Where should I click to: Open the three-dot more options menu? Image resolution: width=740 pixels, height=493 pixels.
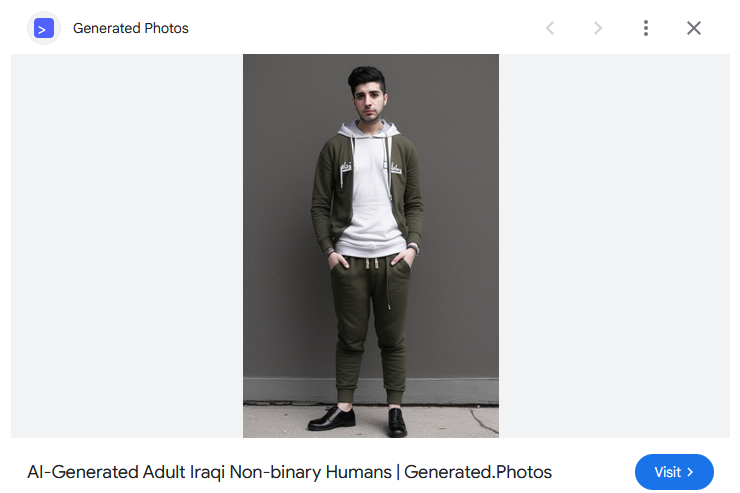coord(646,28)
